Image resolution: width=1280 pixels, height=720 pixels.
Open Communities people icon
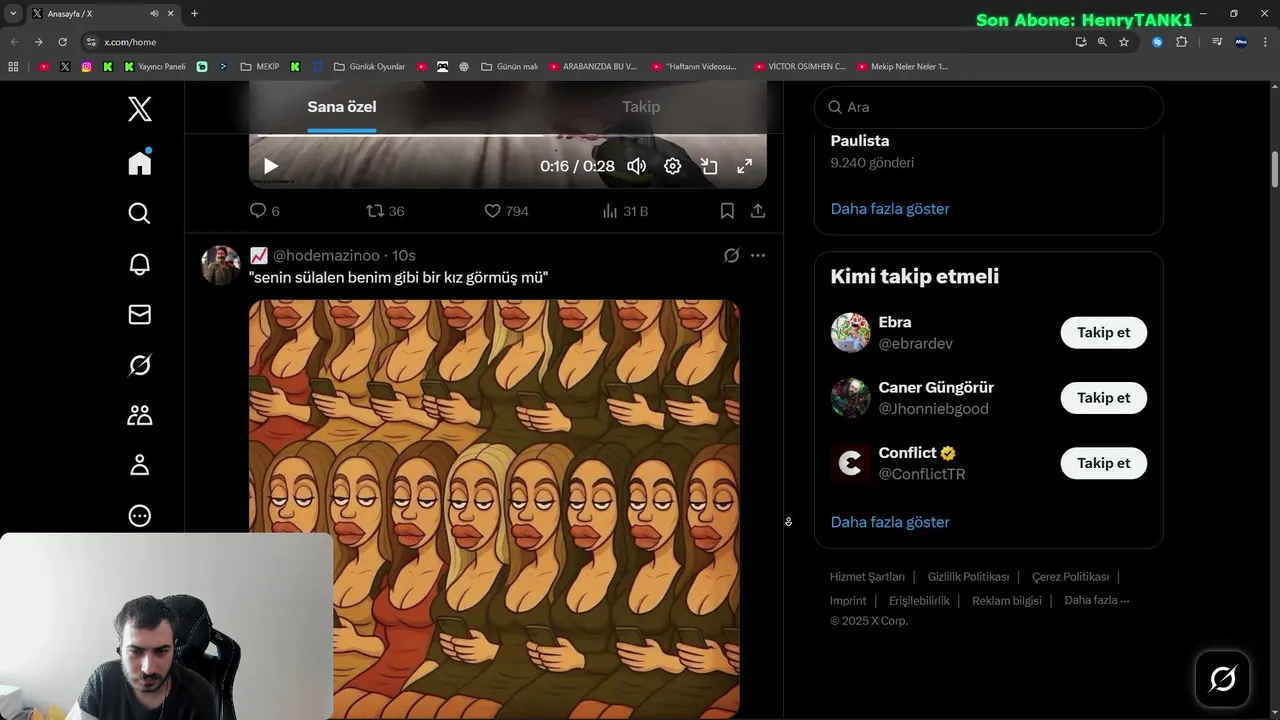pos(140,415)
